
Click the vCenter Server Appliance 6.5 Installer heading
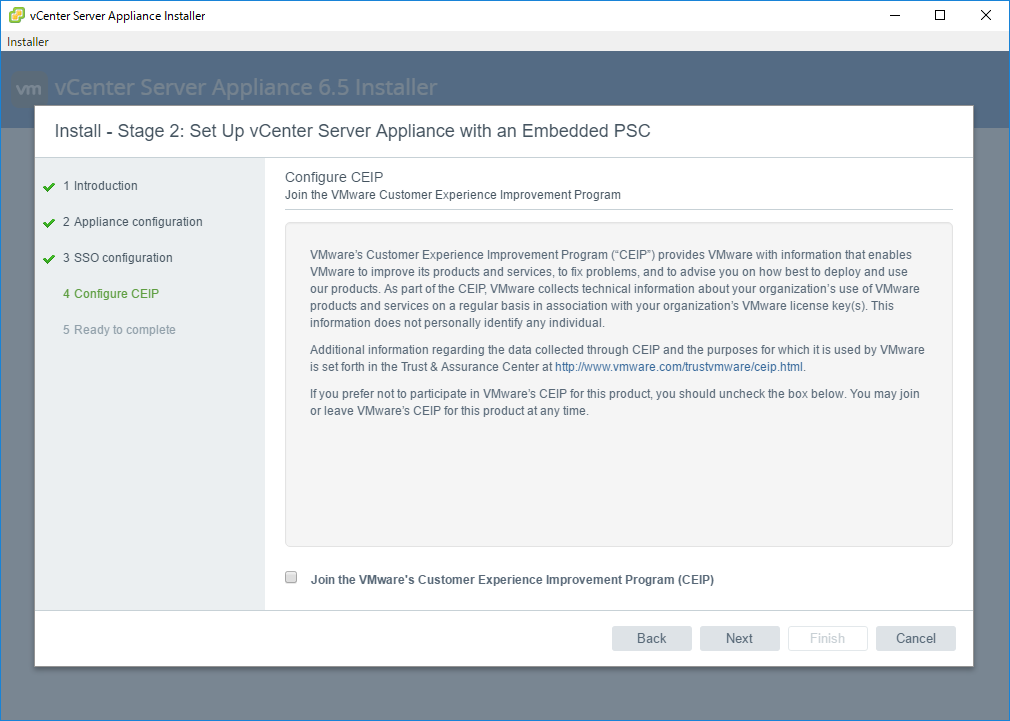(x=246, y=87)
